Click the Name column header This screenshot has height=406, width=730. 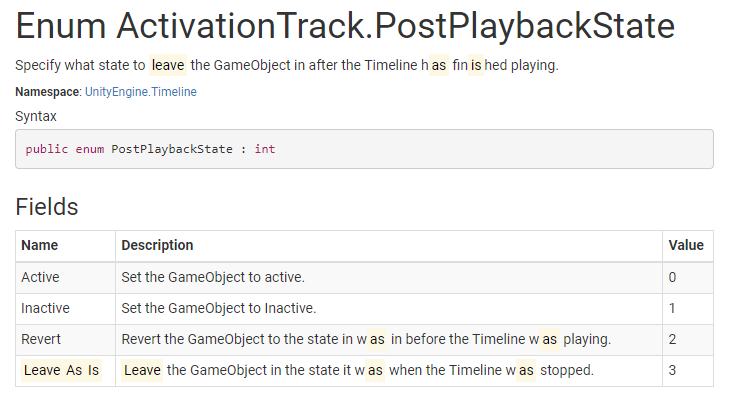(x=40, y=245)
